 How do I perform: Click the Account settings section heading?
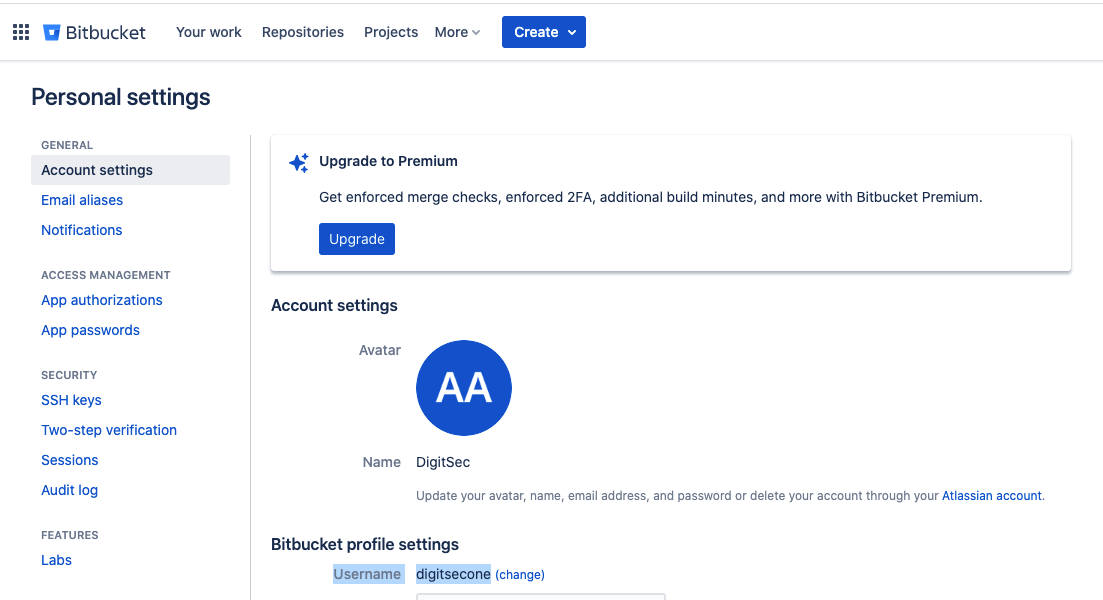(x=334, y=306)
